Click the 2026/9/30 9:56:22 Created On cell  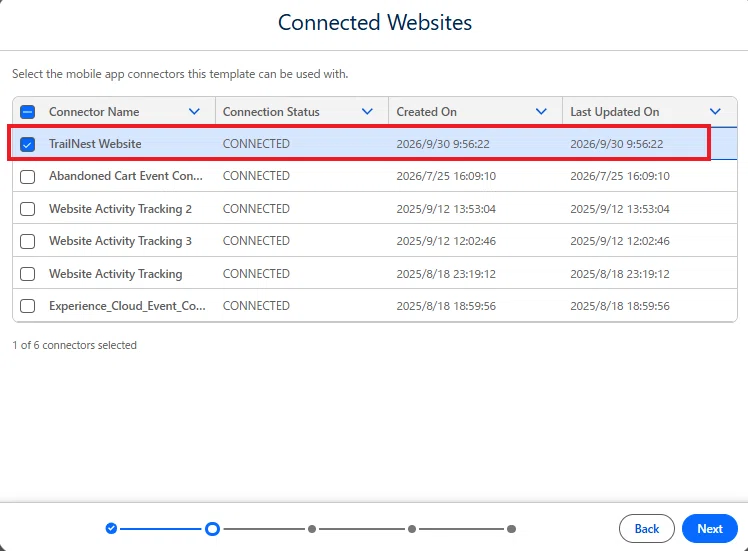coord(443,144)
